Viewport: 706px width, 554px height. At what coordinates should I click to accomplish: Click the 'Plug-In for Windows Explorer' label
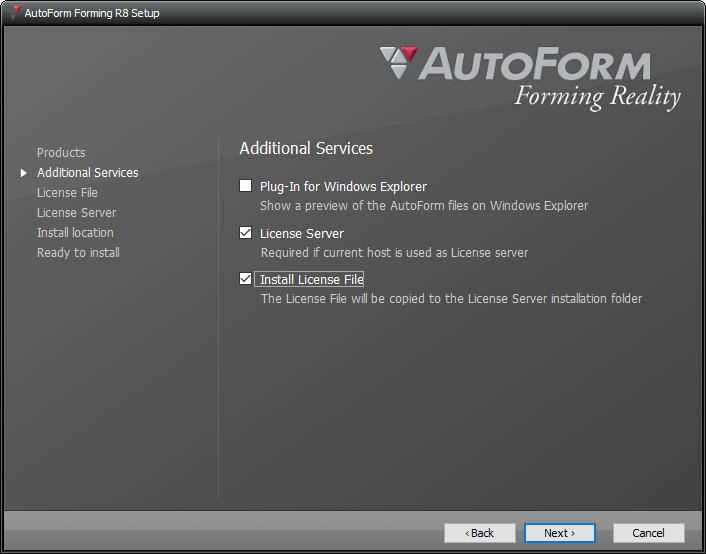point(343,186)
